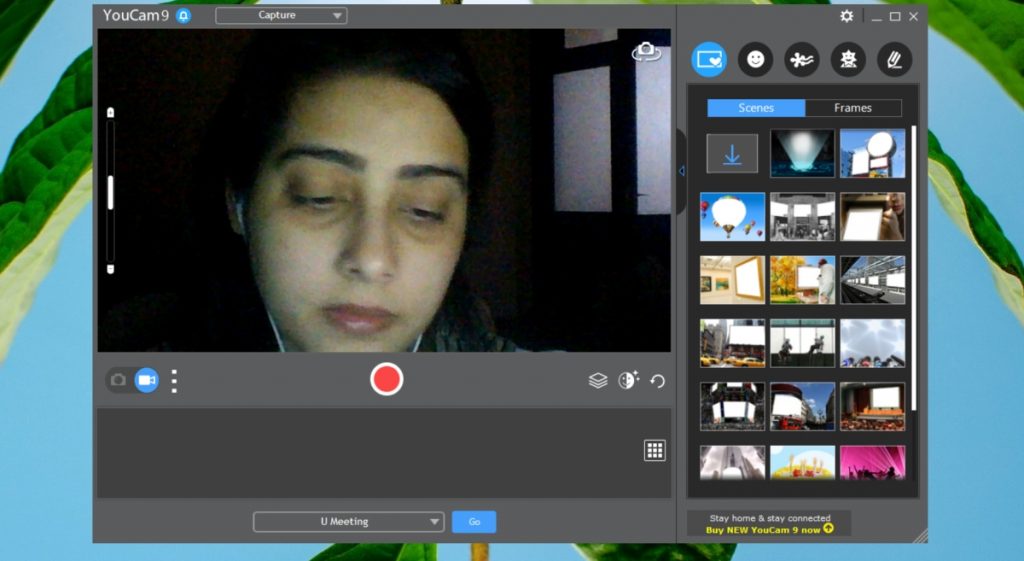This screenshot has width=1024, height=561.
Task: Apply the dark stadium screen scene
Action: 732,406
